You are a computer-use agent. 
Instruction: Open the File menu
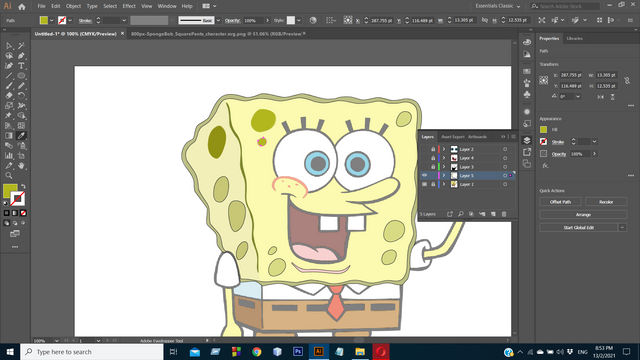click(42, 6)
